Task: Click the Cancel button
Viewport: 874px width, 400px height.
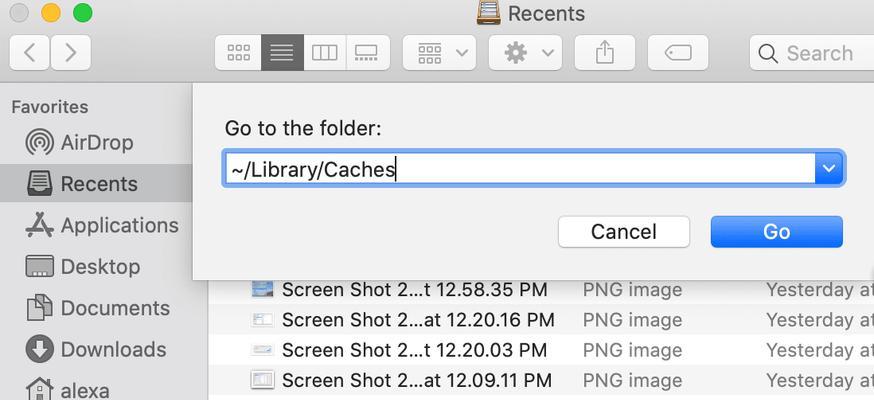Action: click(624, 232)
